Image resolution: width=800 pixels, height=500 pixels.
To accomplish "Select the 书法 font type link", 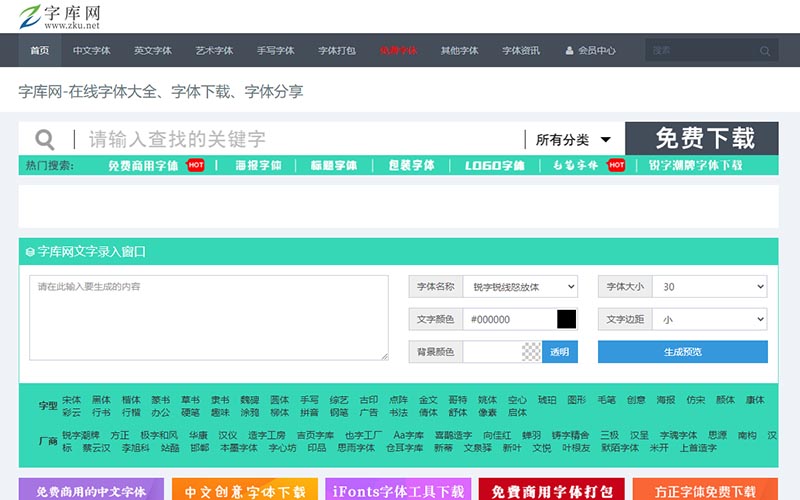I will pos(398,412).
